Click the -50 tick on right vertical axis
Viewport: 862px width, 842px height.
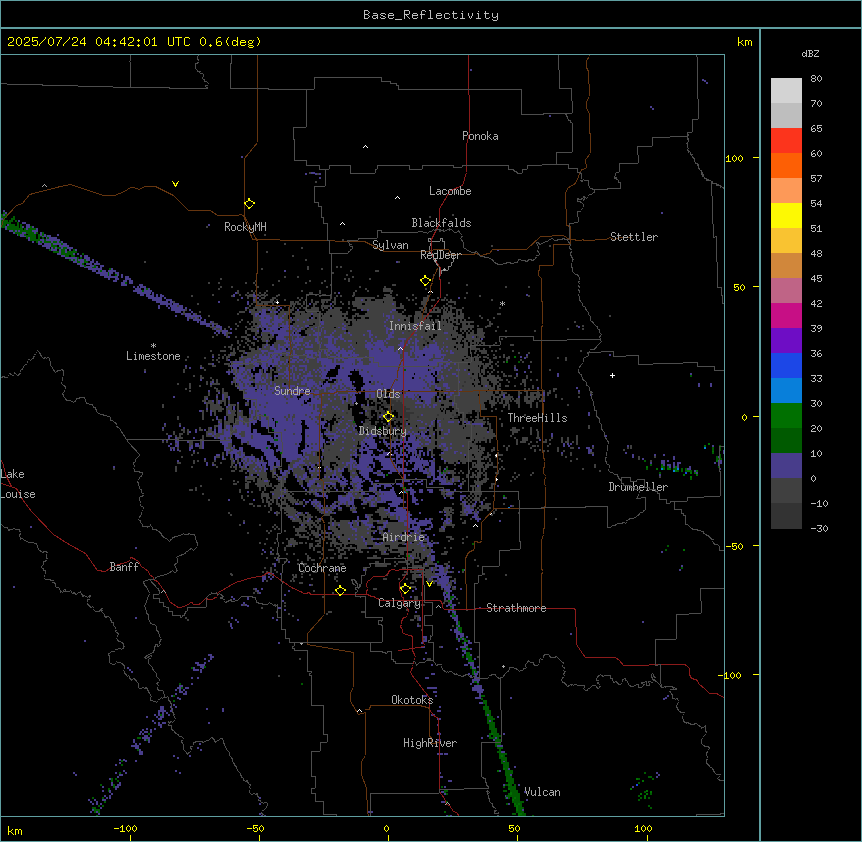coord(734,546)
